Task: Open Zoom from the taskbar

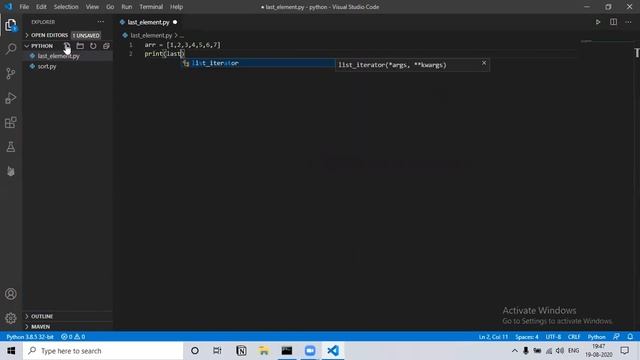Action: tap(310, 351)
